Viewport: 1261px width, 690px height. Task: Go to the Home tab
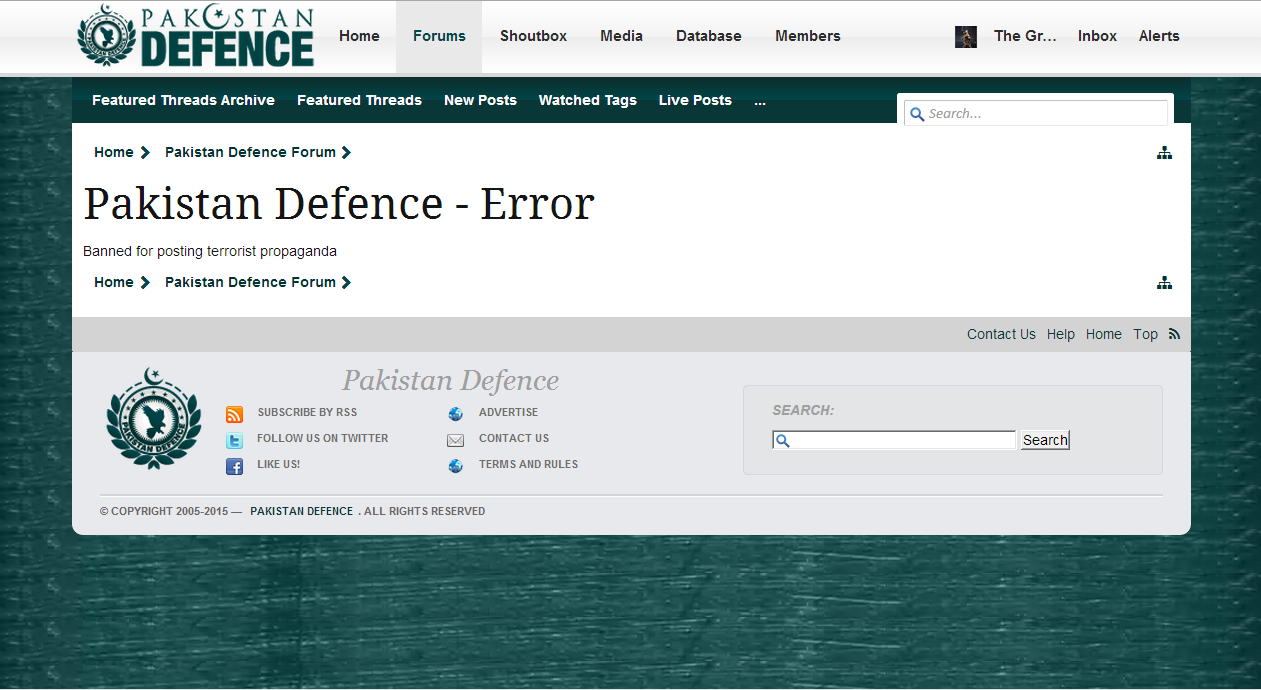[359, 36]
